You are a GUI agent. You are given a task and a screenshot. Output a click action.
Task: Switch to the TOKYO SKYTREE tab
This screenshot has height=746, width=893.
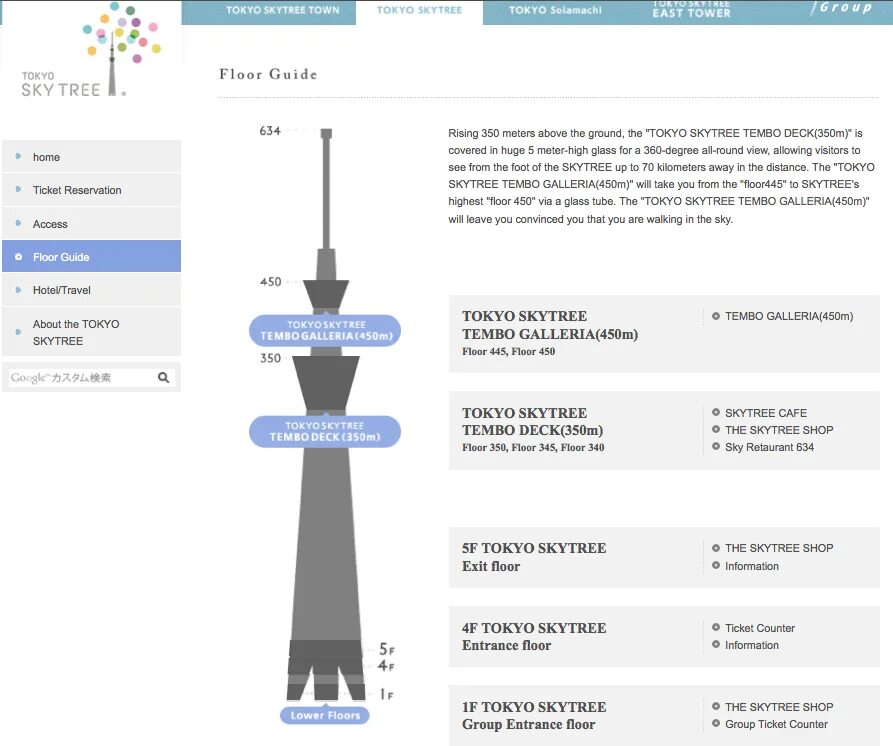(419, 10)
